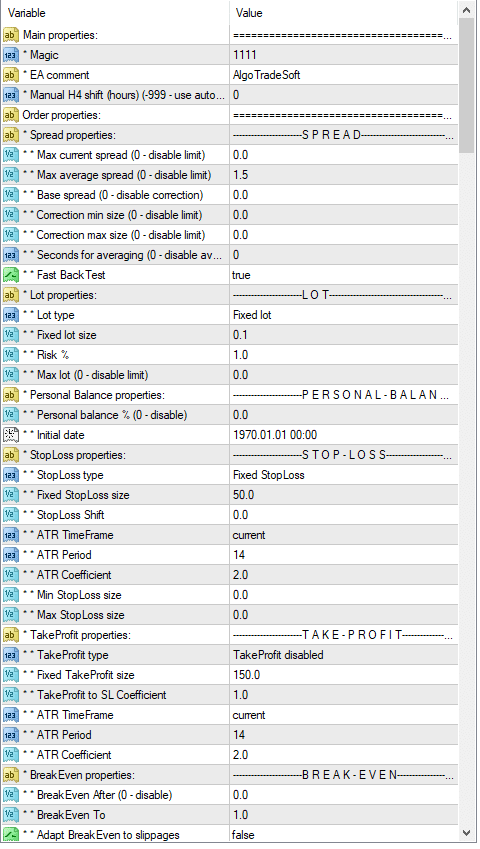Click the integer icon beside Magic
The image size is (480, 849).
tap(11, 55)
